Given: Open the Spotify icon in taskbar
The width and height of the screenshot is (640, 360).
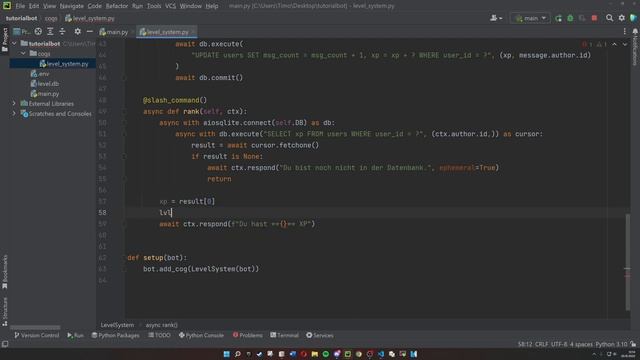Looking at the screenshot, I should (326, 354).
